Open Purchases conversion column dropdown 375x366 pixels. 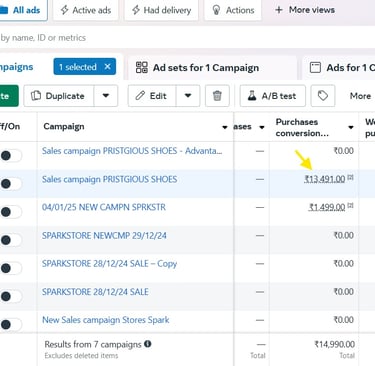tap(351, 127)
